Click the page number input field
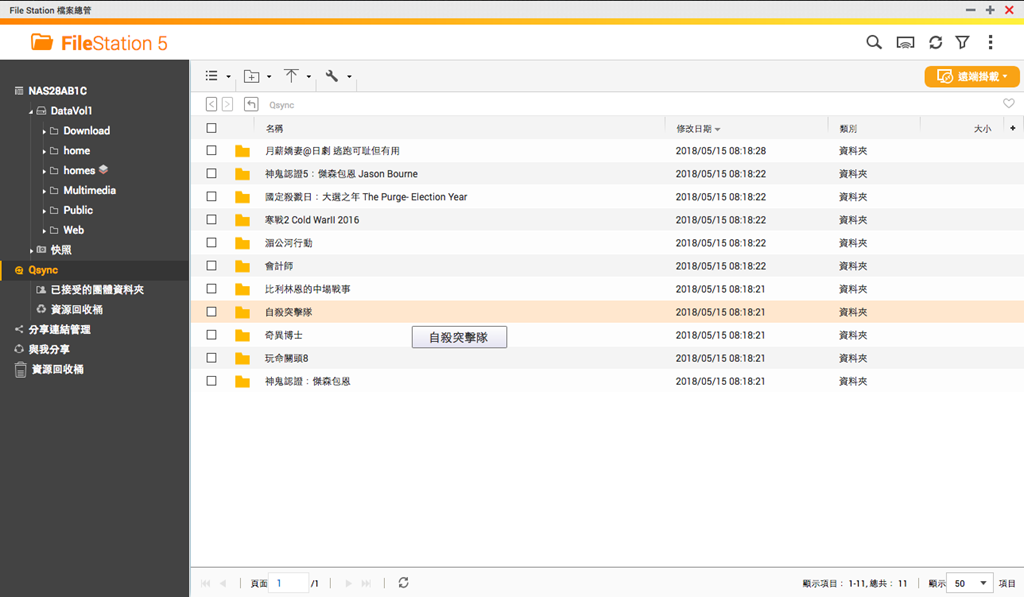1024x597 pixels. tap(289, 583)
